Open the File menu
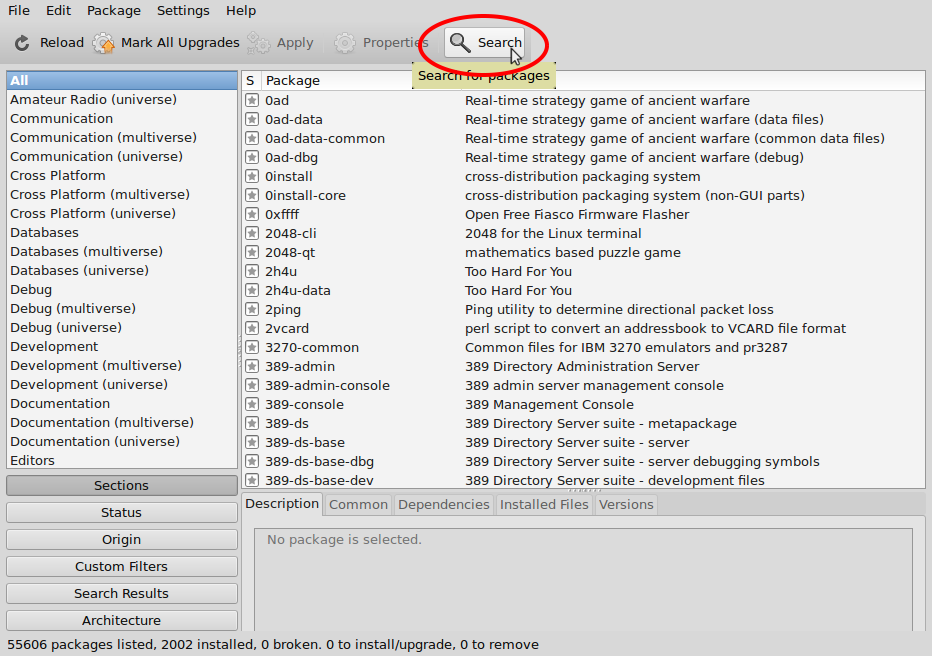 18,11
